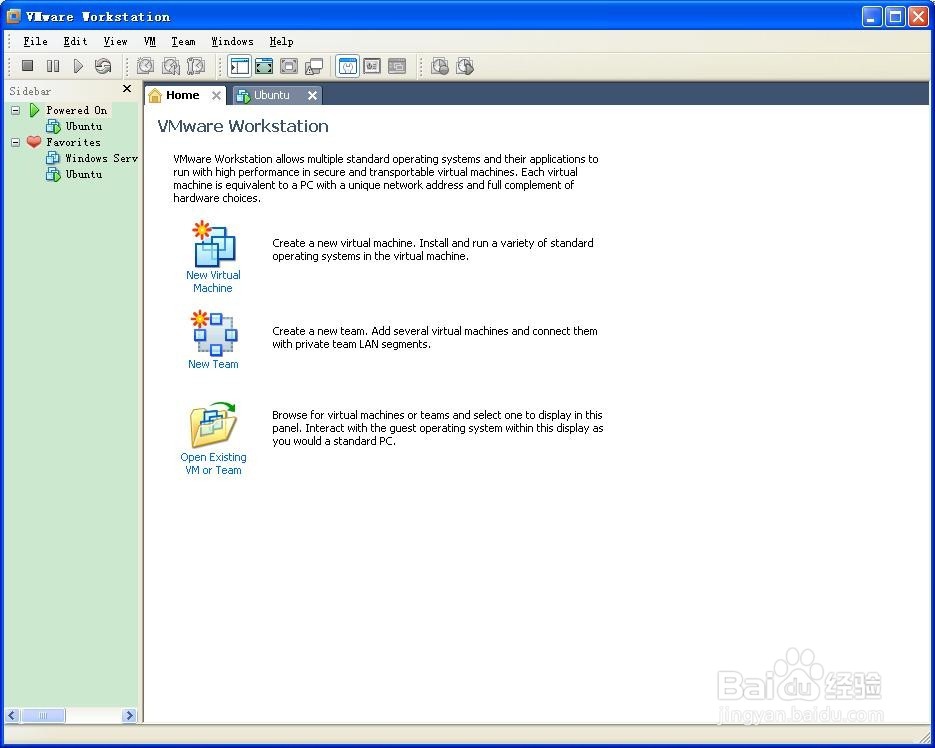Image resolution: width=935 pixels, height=748 pixels.
Task: Close the Ubuntu tab
Action: (x=312, y=95)
